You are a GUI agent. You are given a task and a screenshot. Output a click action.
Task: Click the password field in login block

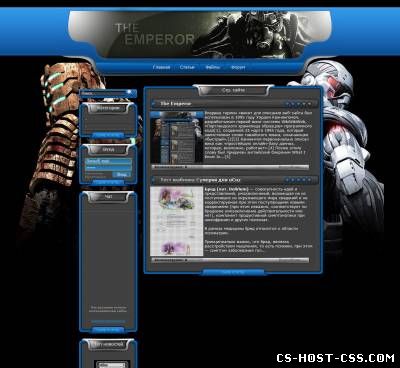click(x=108, y=168)
